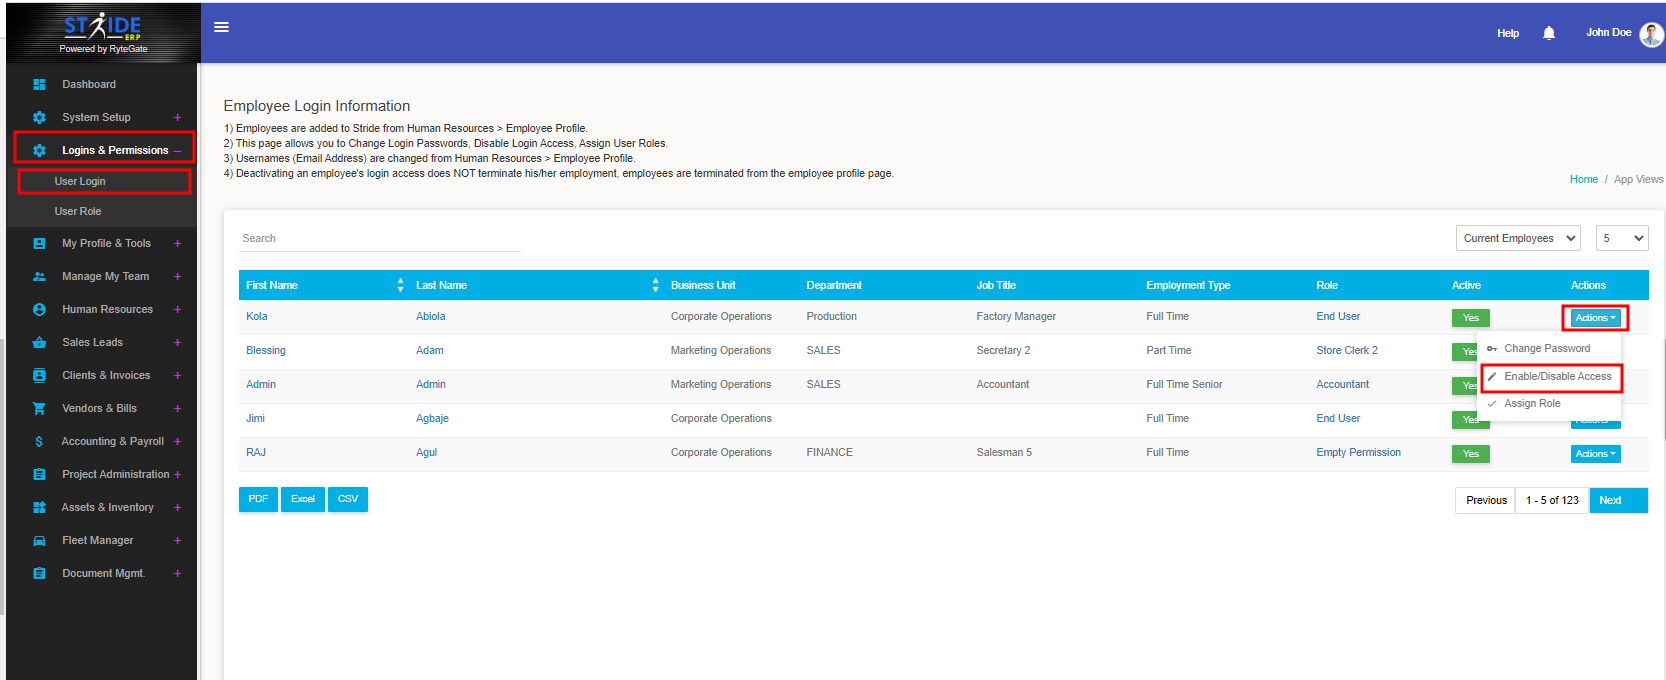
Task: Click FINANCE department cell
Action: click(830, 453)
